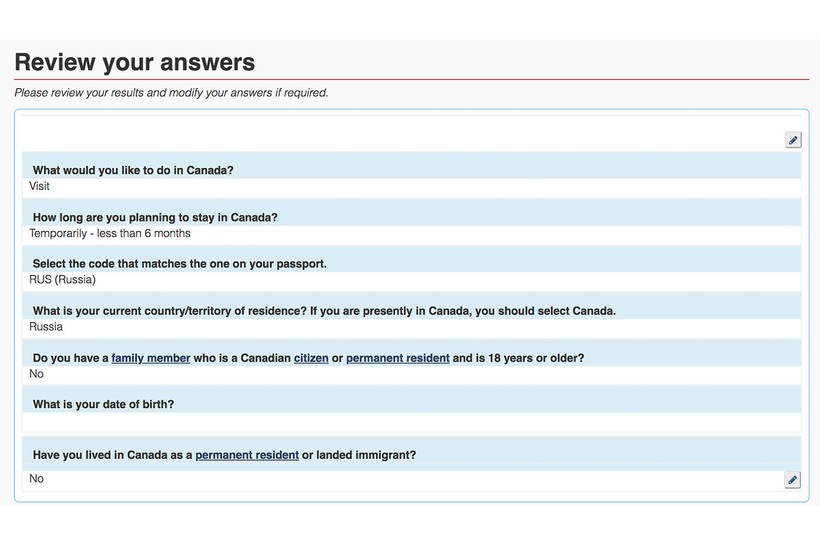Image resolution: width=820 pixels, height=547 pixels.
Task: Click 'permanent resident' link in landed immigrant question
Action: tap(247, 455)
